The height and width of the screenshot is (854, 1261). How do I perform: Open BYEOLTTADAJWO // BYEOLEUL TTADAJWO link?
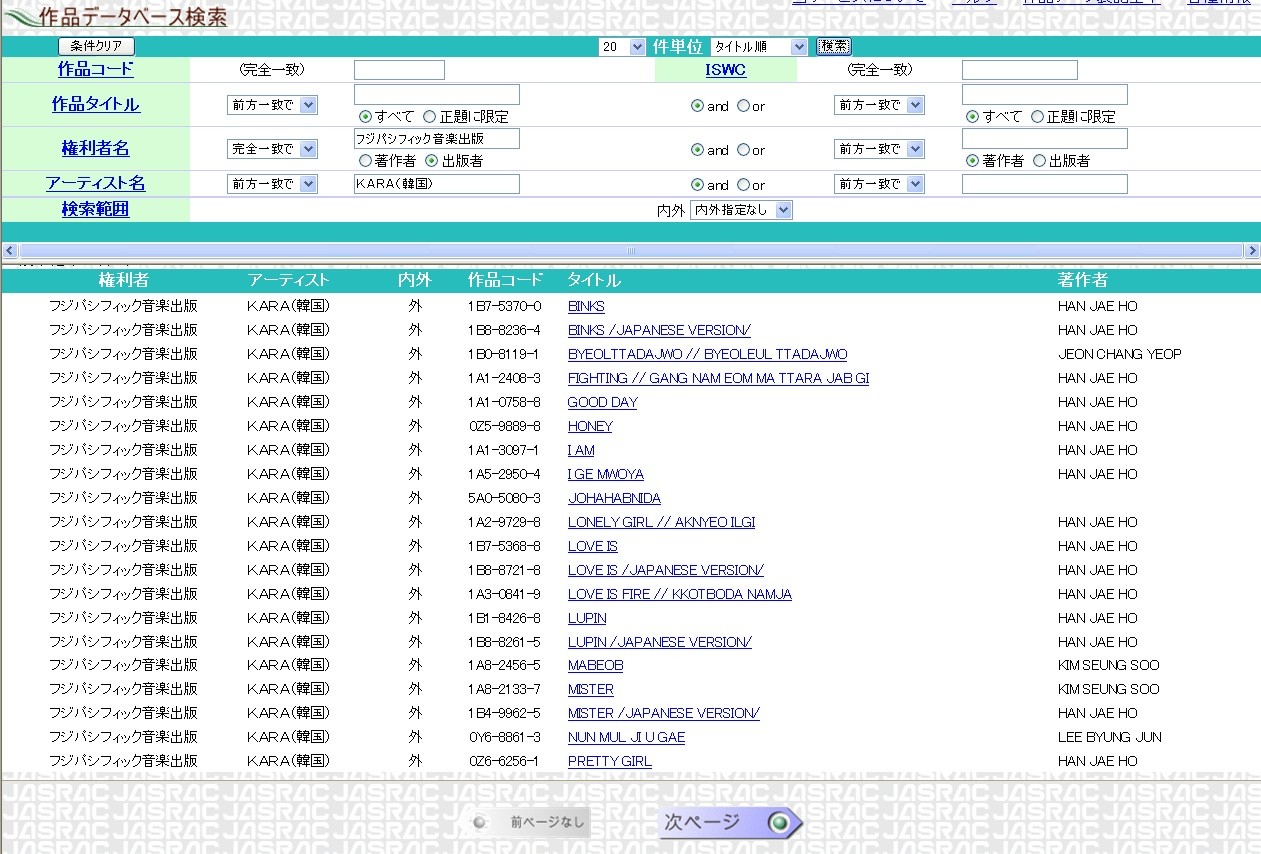707,354
